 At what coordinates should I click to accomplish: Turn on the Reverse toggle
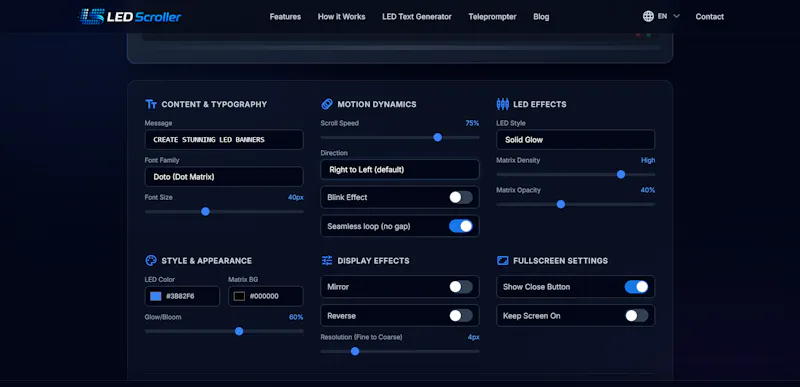click(461, 316)
